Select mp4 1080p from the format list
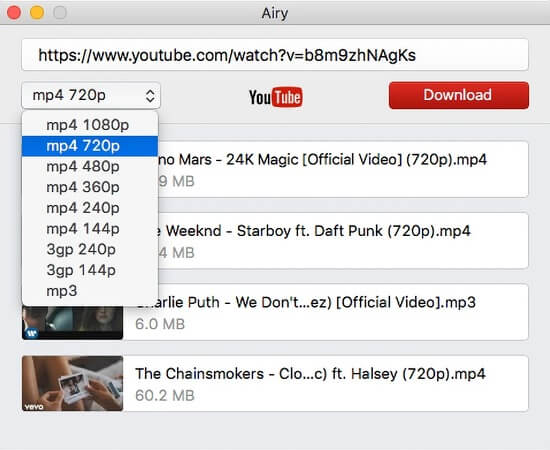This screenshot has width=550, height=450. pyautogui.click(x=90, y=125)
